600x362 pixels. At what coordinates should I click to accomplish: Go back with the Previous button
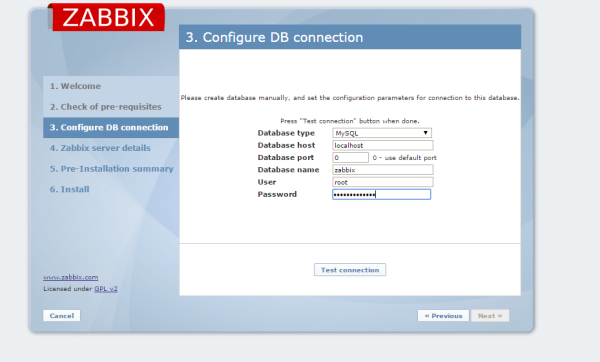[x=443, y=316]
